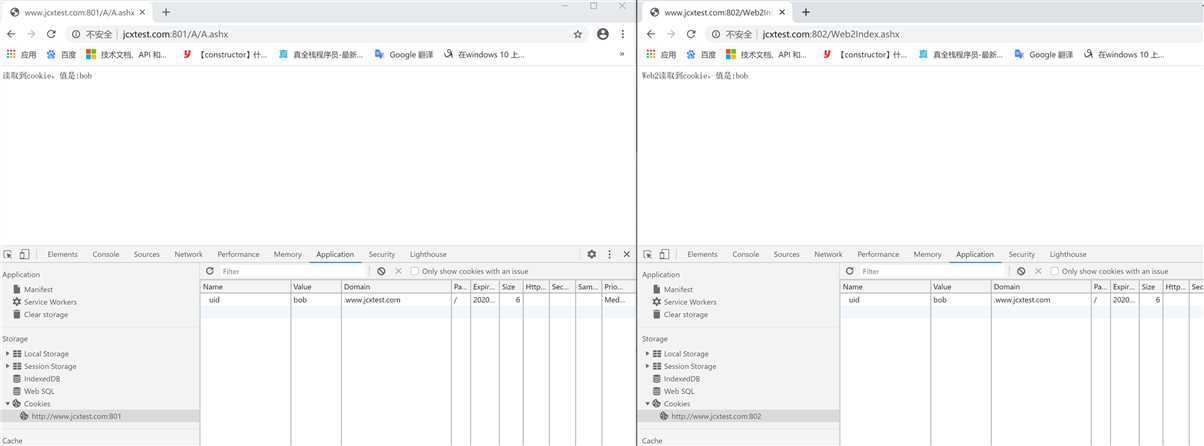
Task: Activate element inspector in left DevTools
Action: pyautogui.click(x=8, y=254)
